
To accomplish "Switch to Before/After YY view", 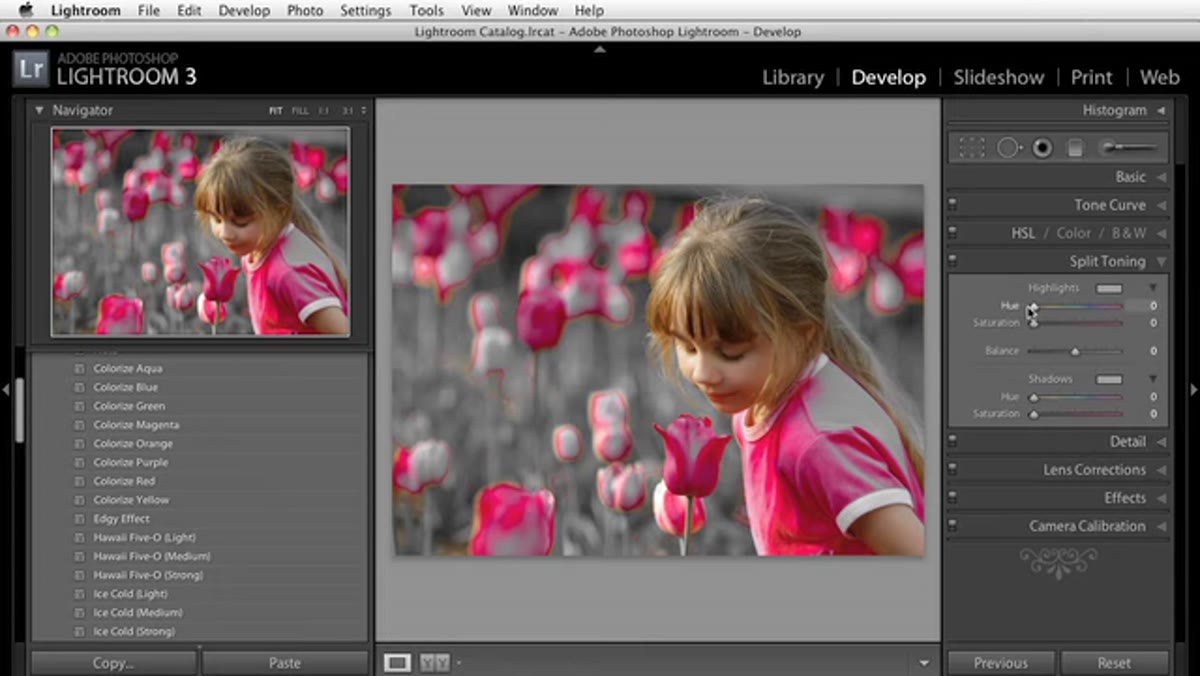I will (x=434, y=662).
